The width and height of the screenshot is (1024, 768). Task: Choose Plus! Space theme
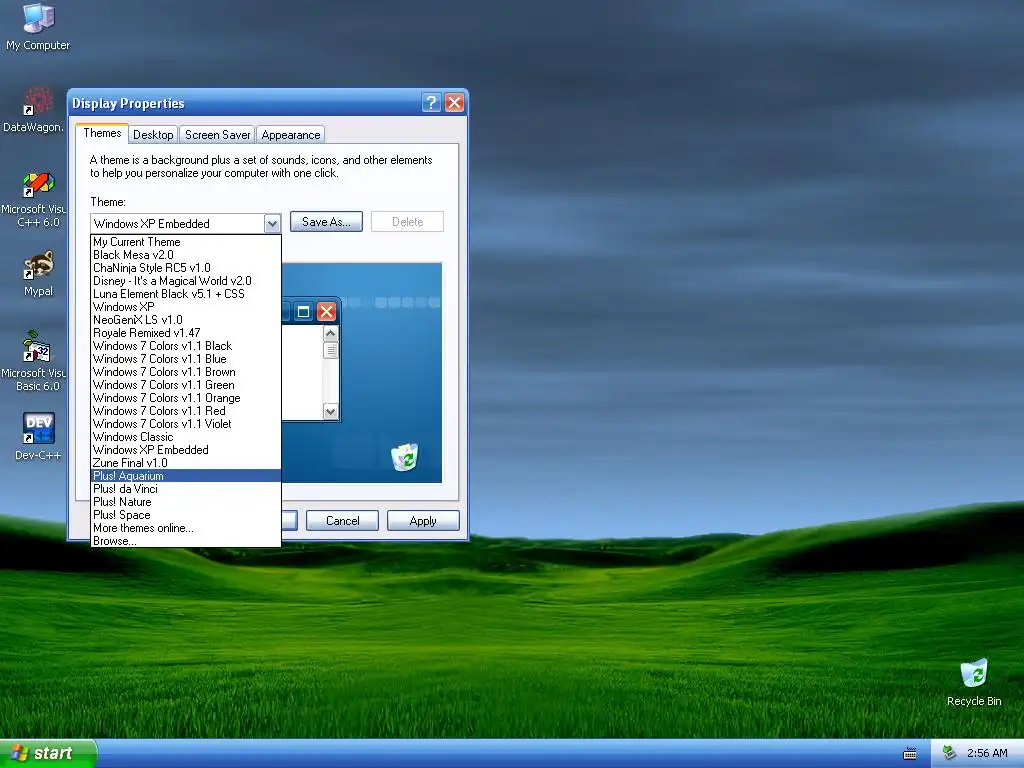tap(185, 515)
